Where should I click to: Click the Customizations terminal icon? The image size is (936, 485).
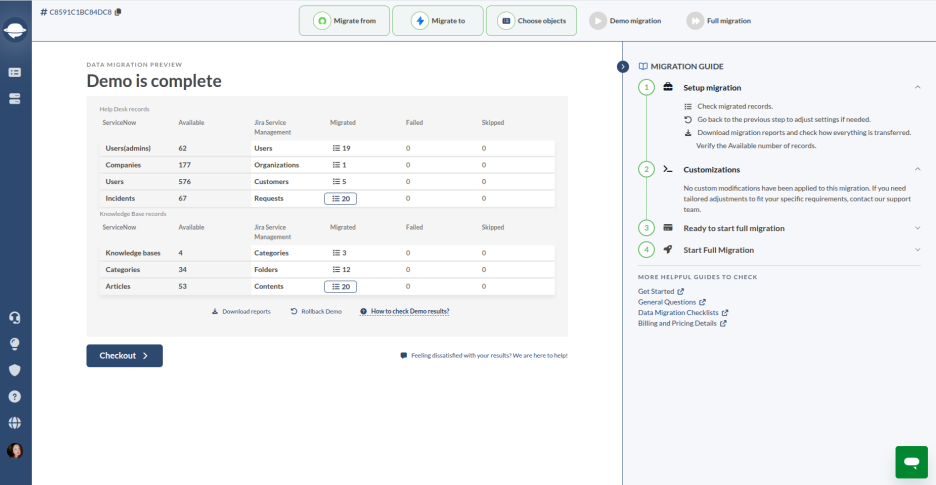(x=668, y=169)
